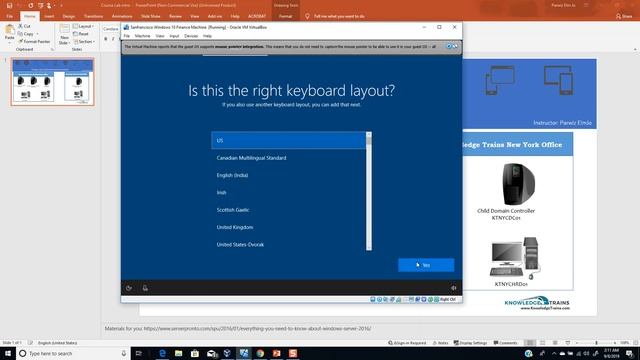
Task: Click Save icon in Quick Access toolbar
Action: click(x=9, y=6)
